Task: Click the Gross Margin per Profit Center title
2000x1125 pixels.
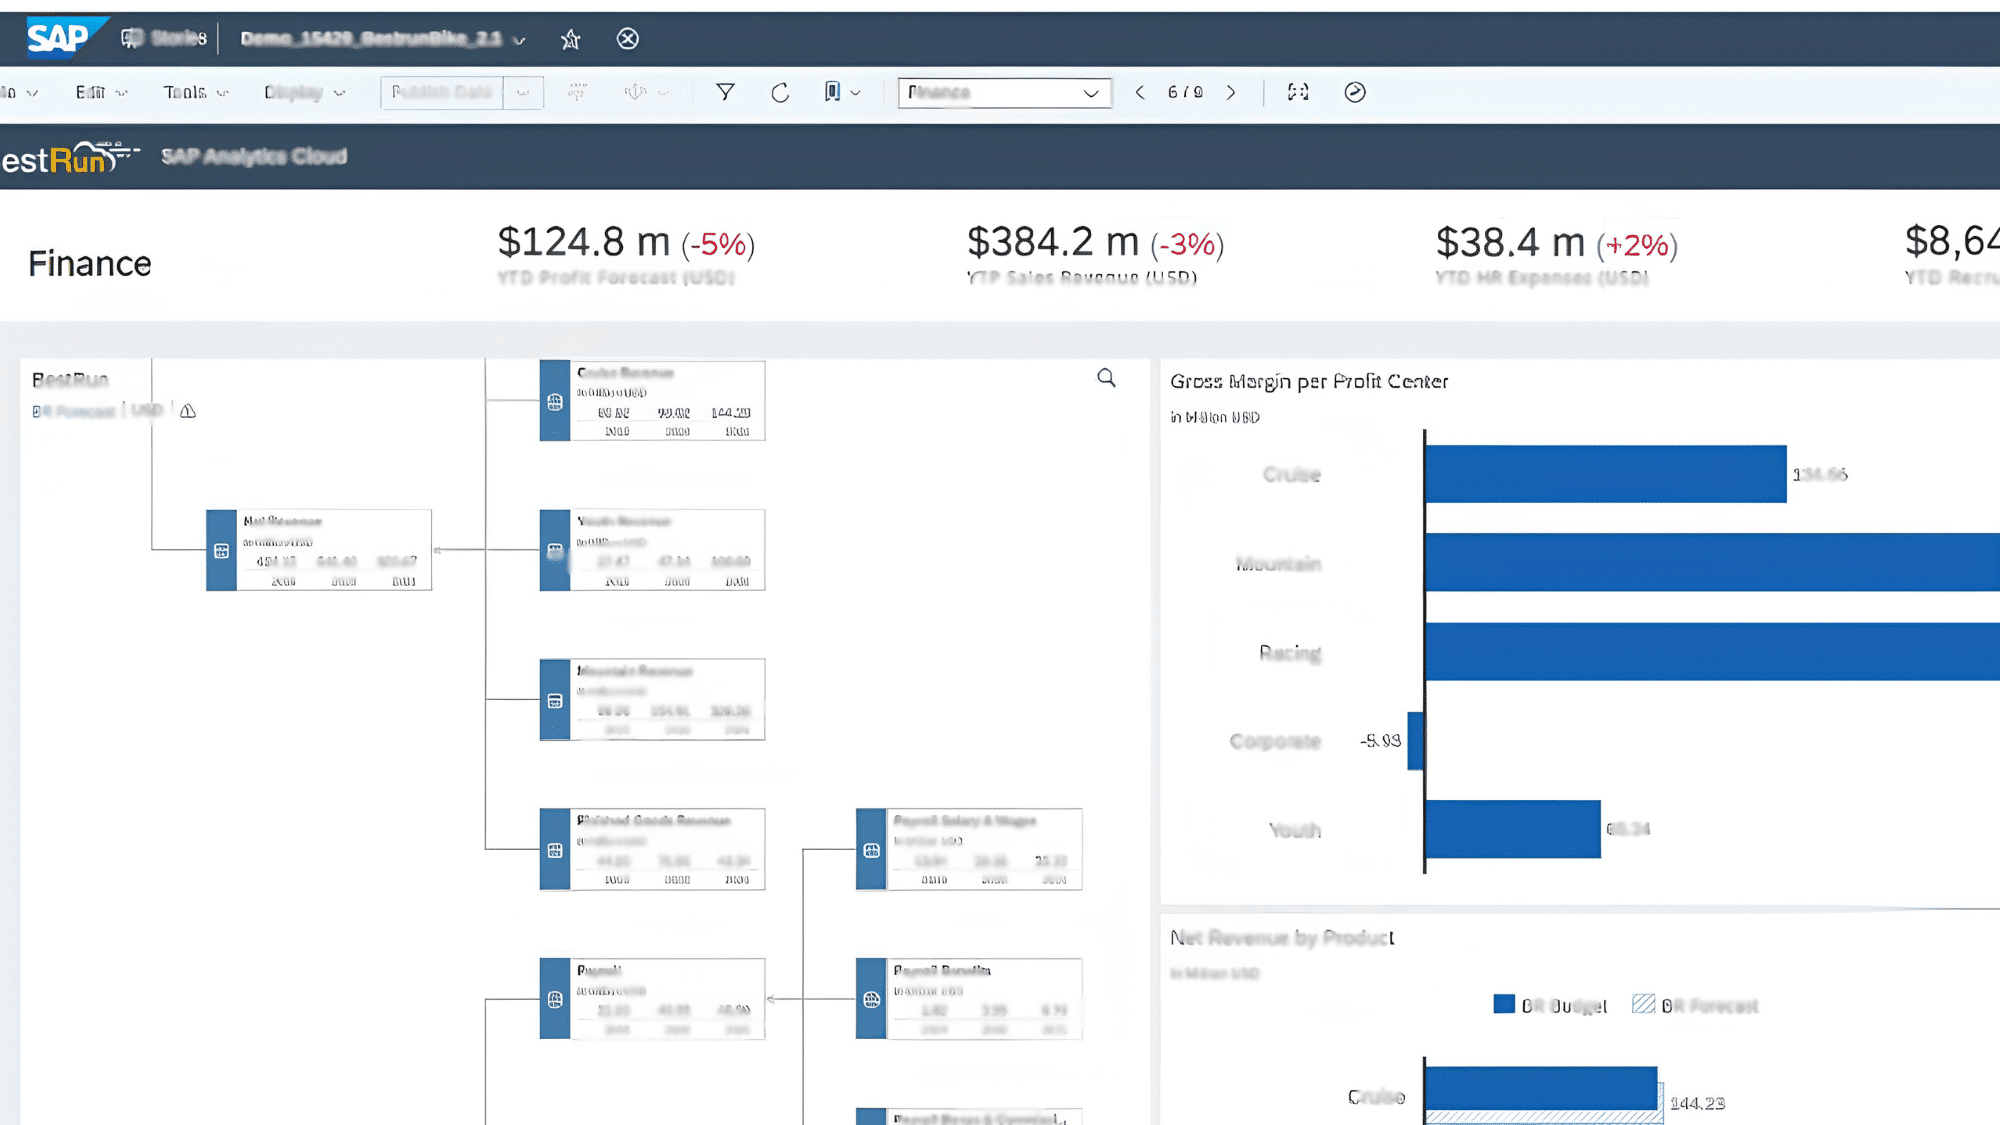Action: pyautogui.click(x=1309, y=381)
